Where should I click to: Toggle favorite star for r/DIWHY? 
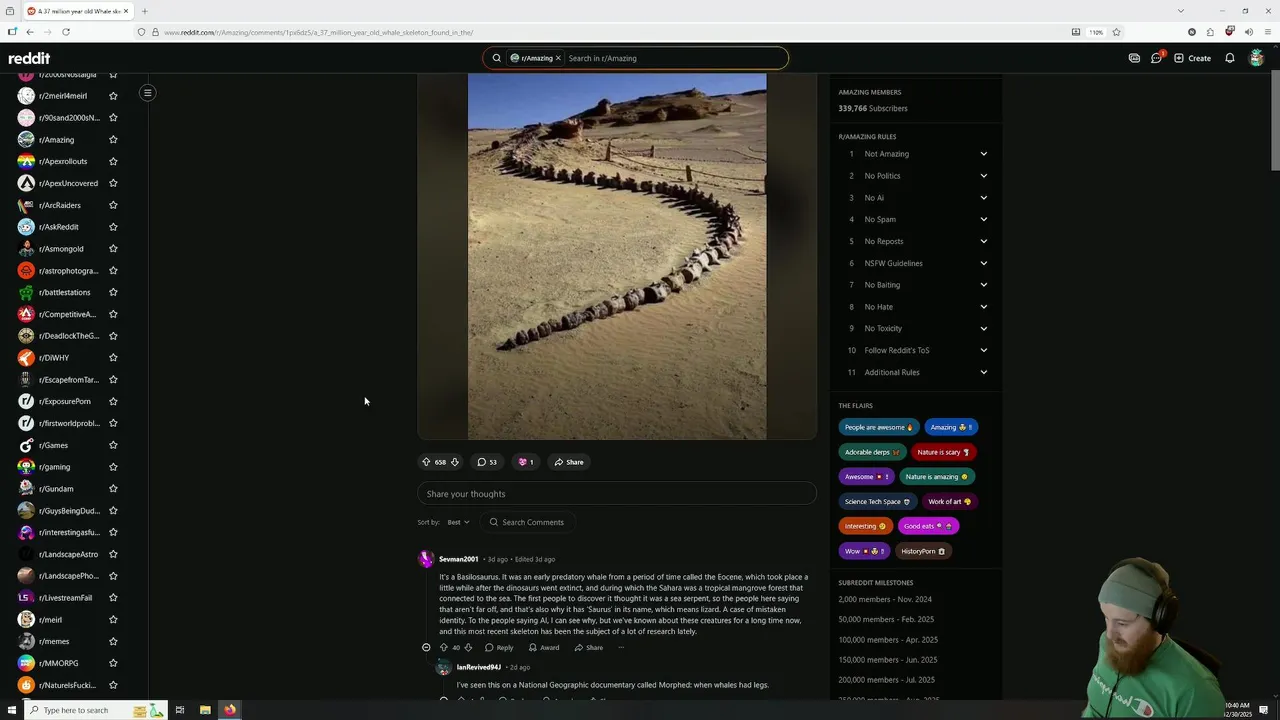[x=113, y=358]
